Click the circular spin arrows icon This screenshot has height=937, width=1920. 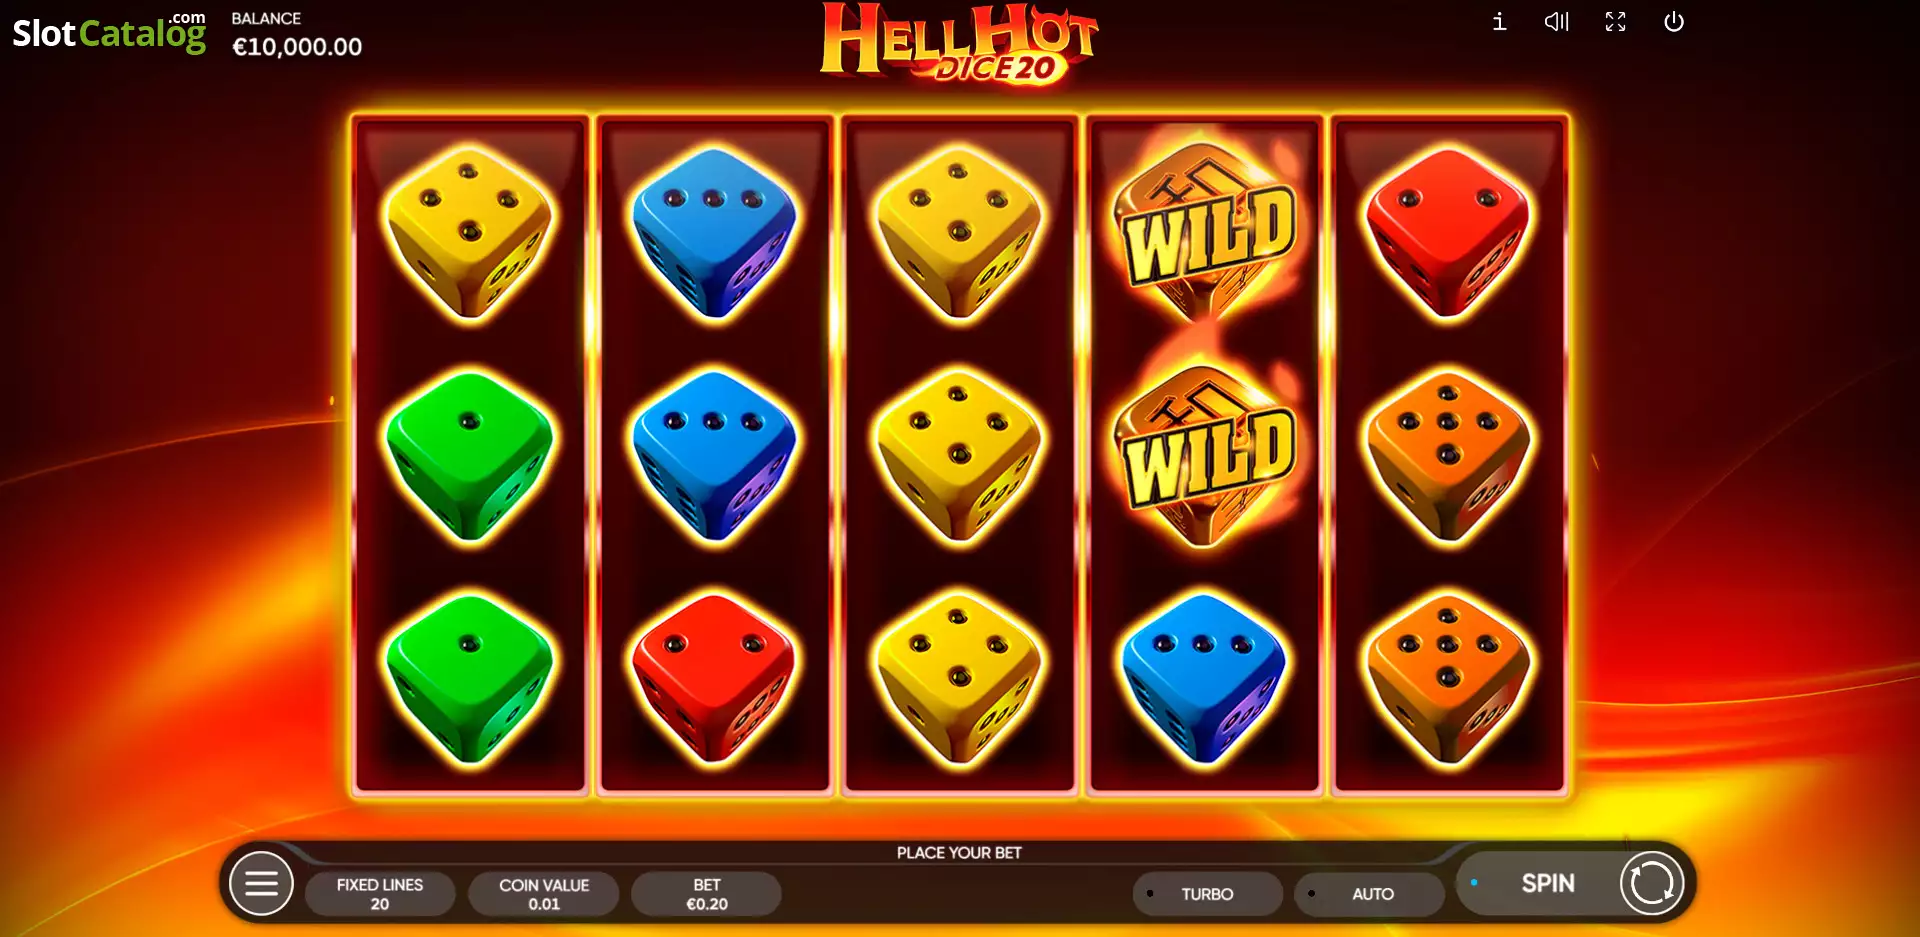[x=1652, y=883]
